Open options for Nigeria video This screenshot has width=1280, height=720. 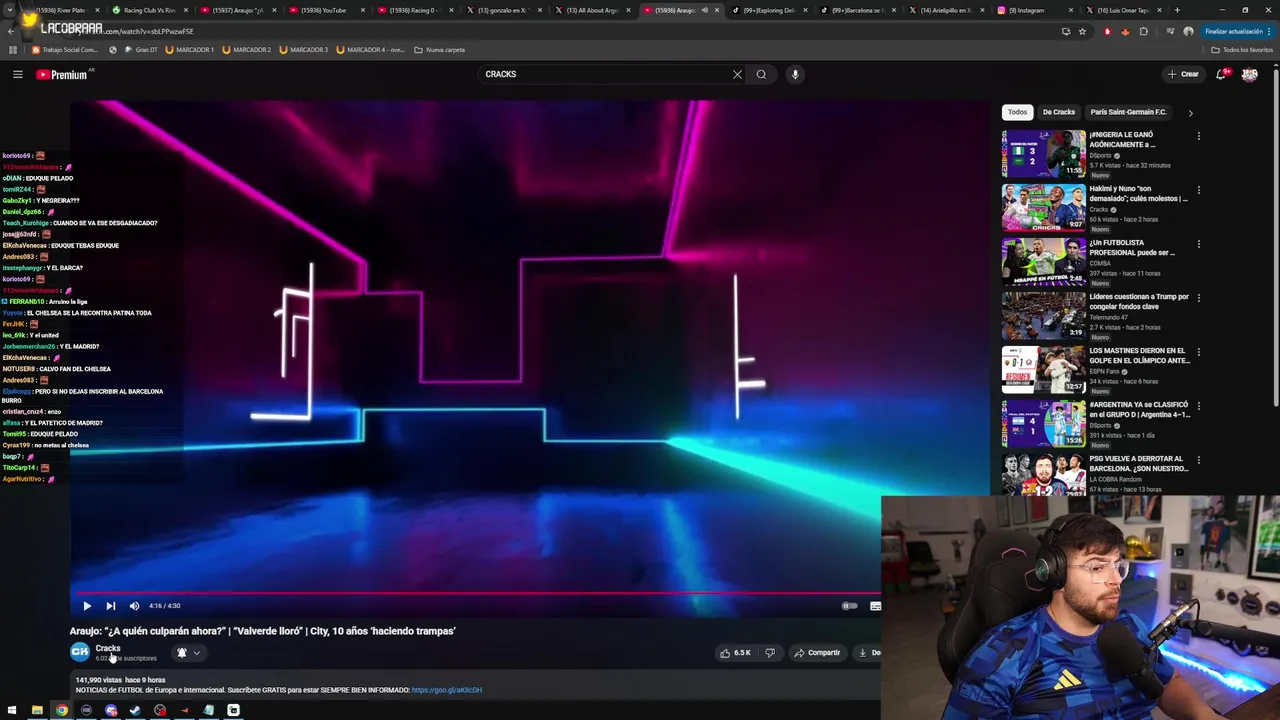1198,136
